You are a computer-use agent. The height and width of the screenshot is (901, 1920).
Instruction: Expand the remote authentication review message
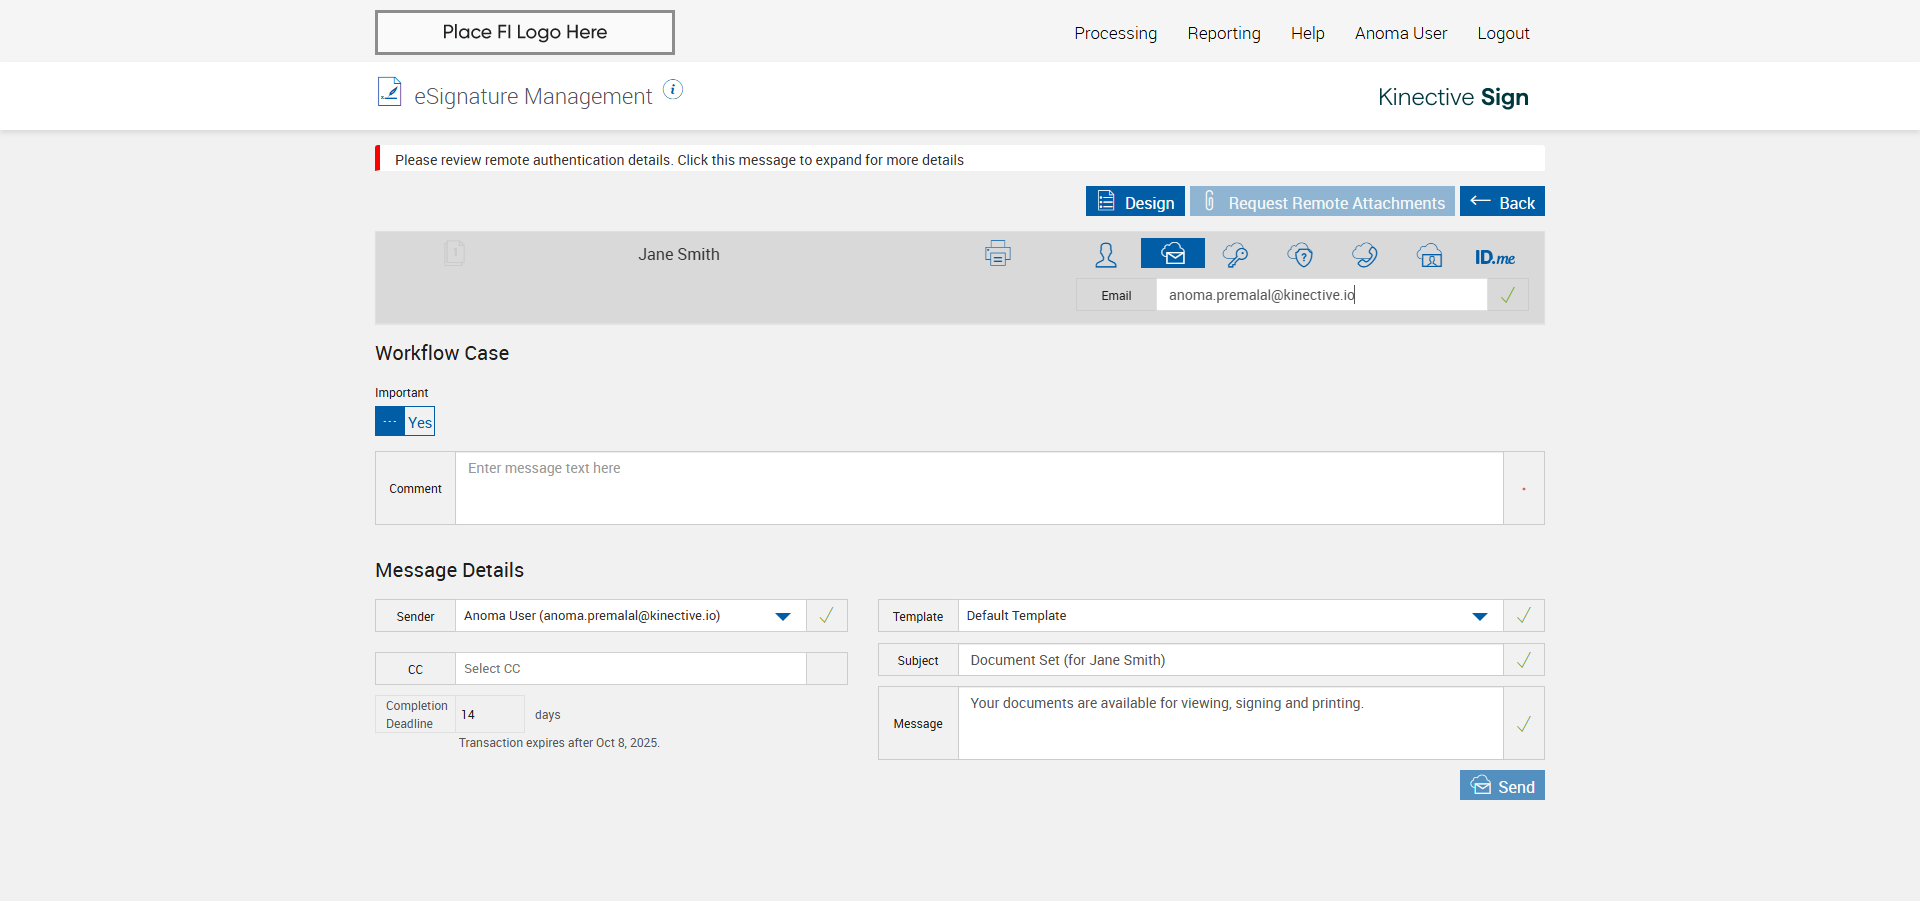(x=679, y=160)
